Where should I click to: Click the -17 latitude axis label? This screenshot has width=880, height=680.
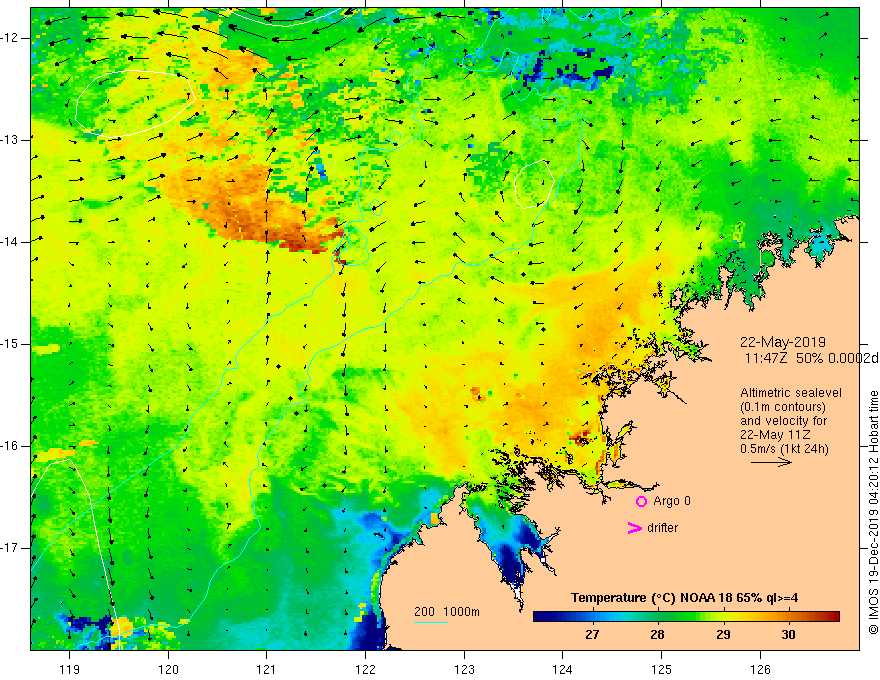[x=11, y=548]
